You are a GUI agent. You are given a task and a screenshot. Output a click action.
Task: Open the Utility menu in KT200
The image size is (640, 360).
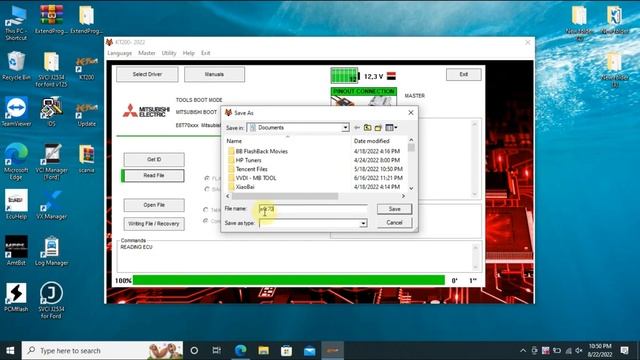pos(169,53)
